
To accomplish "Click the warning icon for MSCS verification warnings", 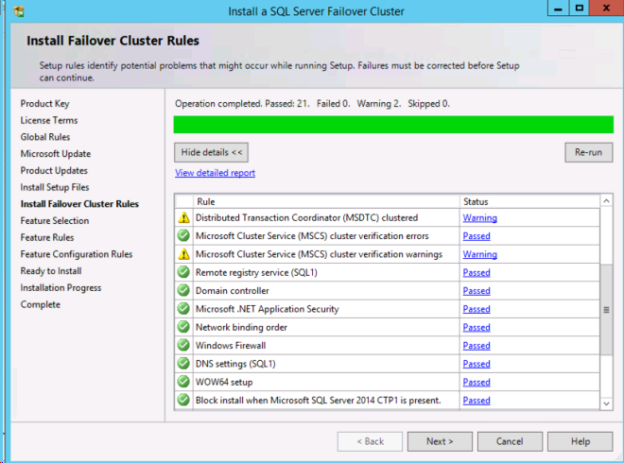I will tap(183, 254).
